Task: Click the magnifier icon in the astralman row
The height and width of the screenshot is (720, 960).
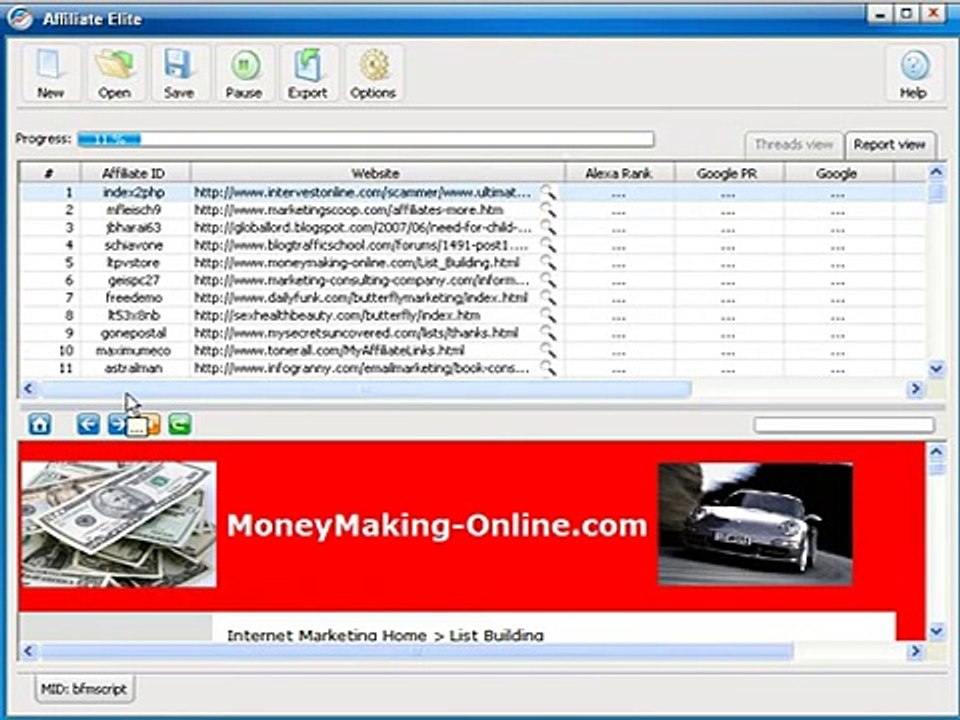Action: tap(548, 369)
